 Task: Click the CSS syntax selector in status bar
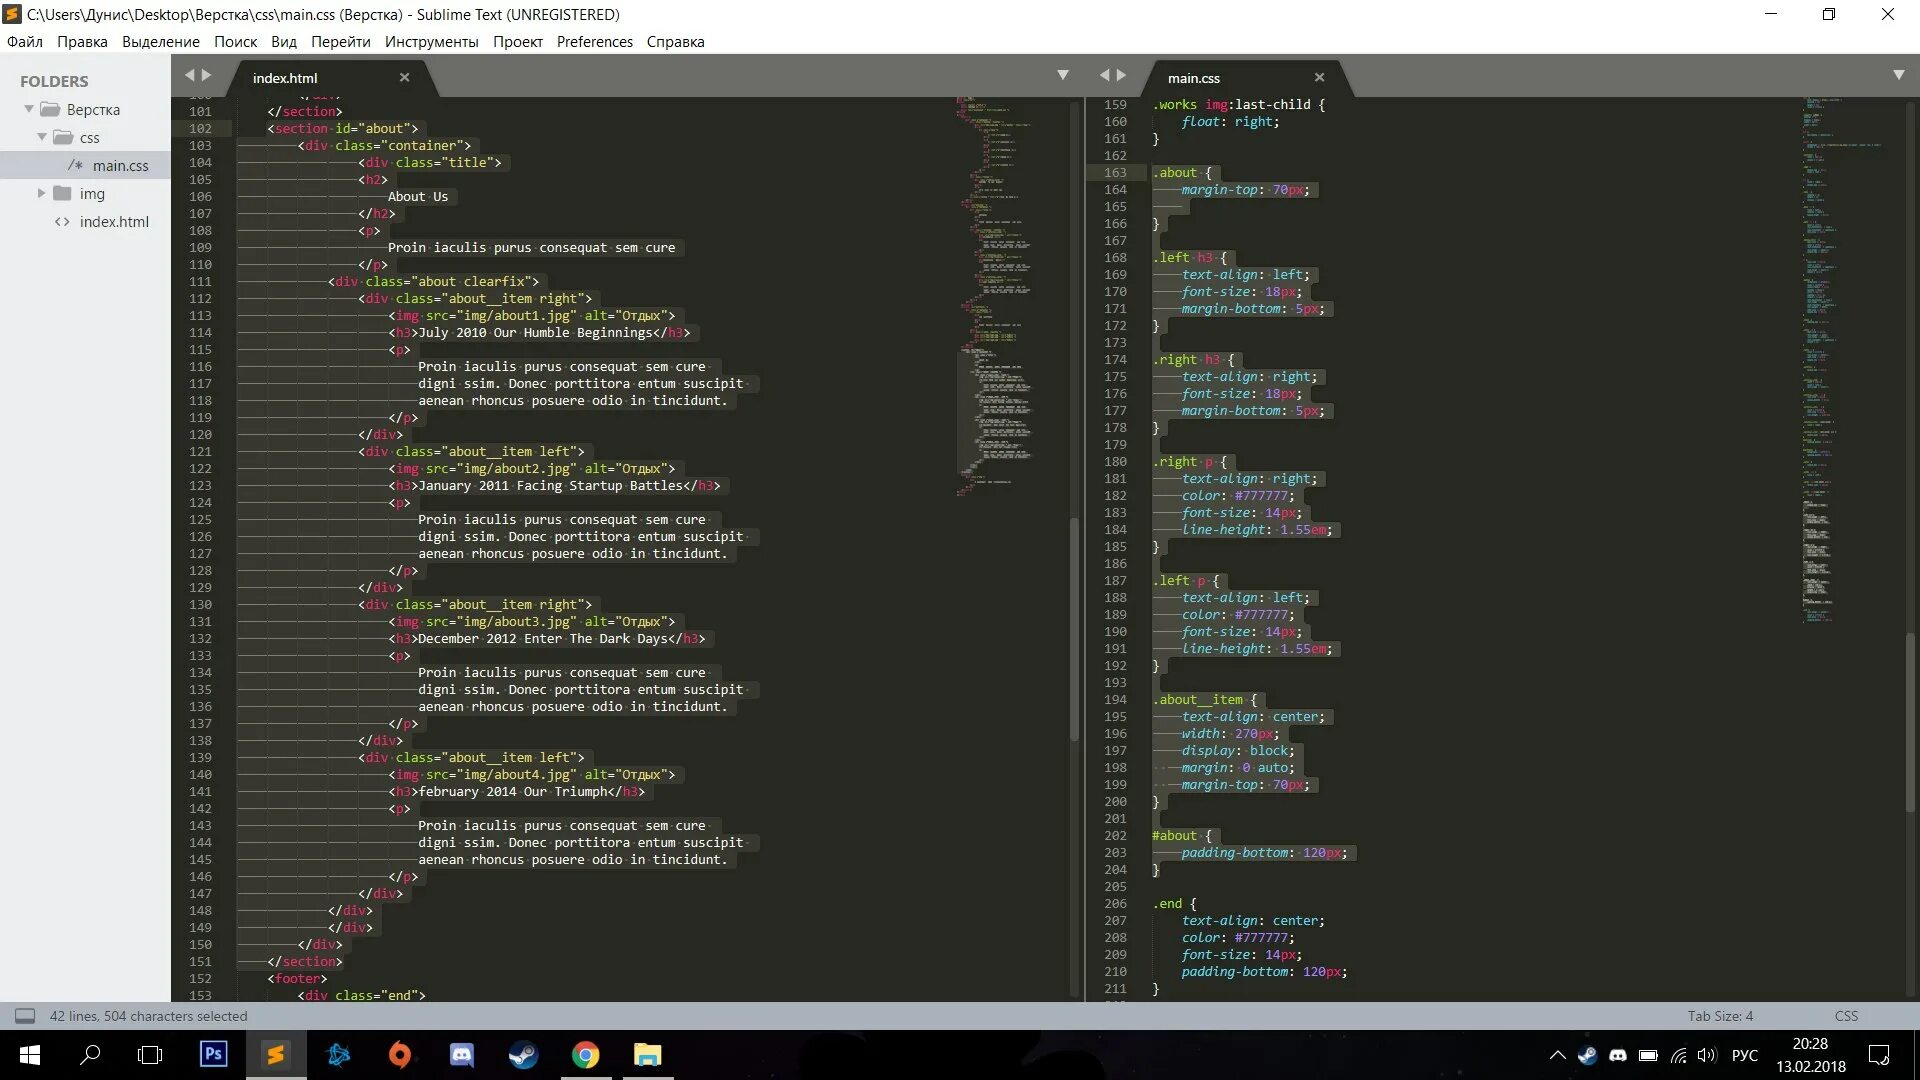click(x=1846, y=1016)
